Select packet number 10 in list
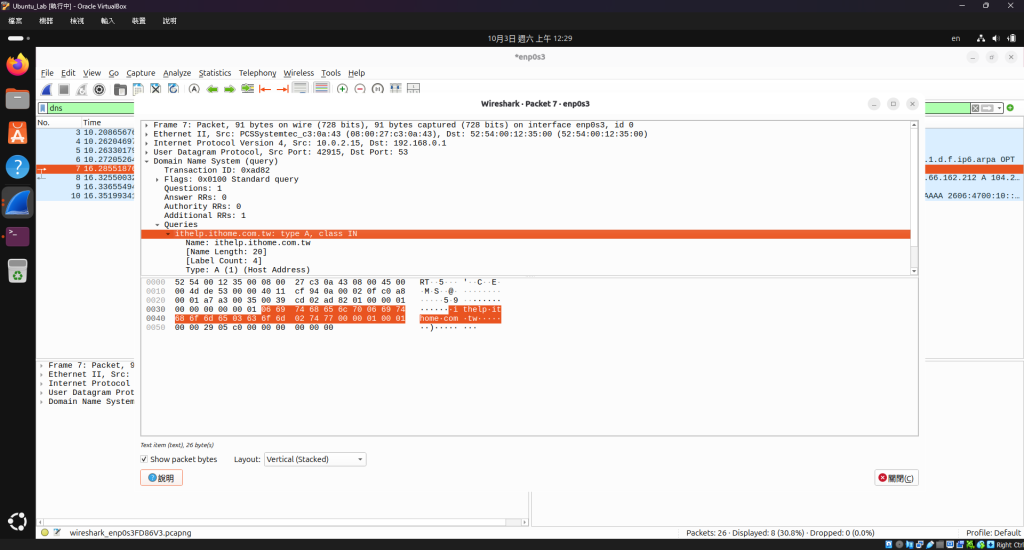1024x550 pixels. pyautogui.click(x=86, y=195)
